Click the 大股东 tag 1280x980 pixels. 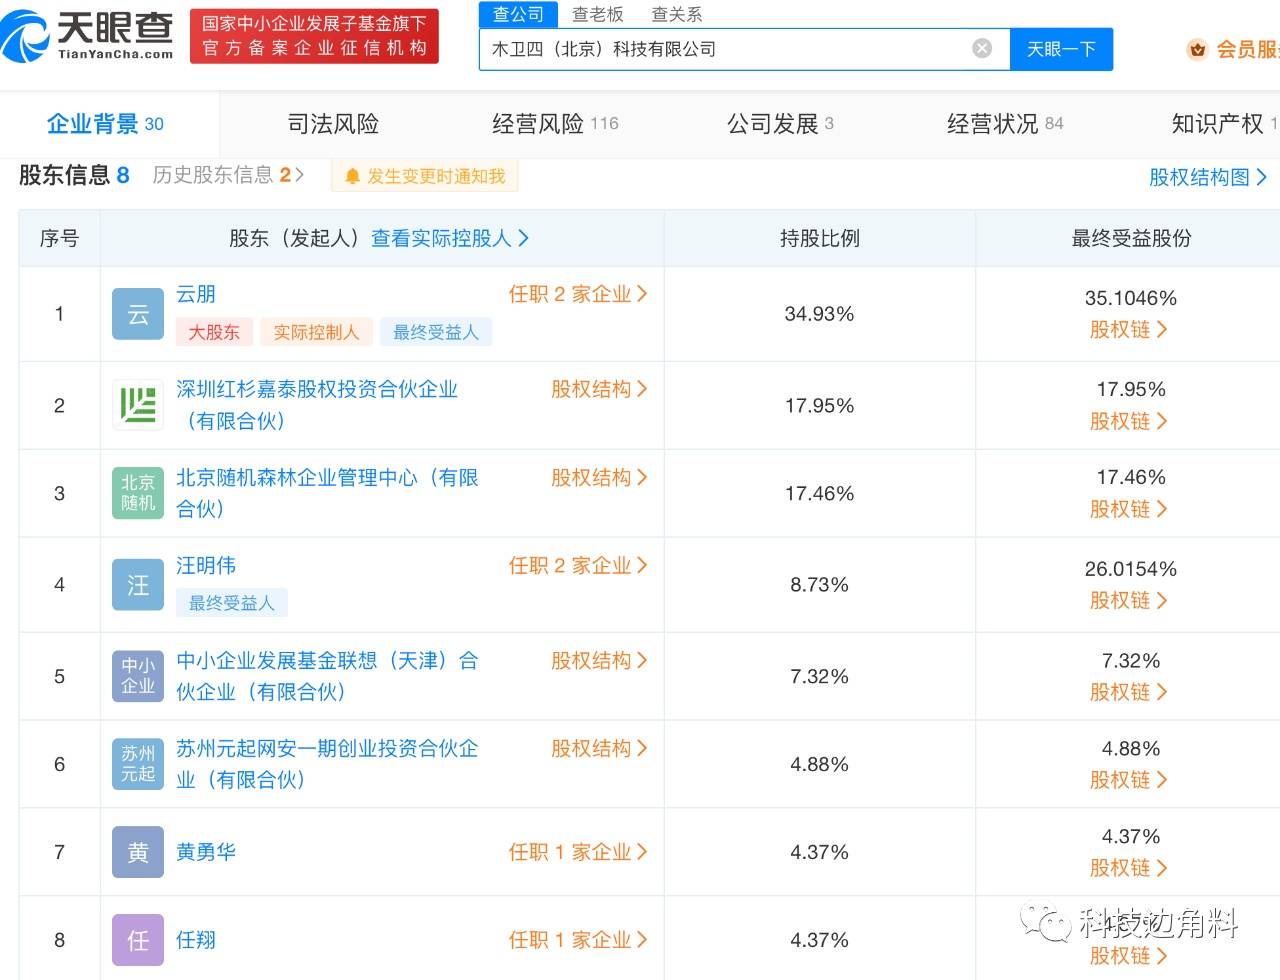pyautogui.click(x=214, y=332)
